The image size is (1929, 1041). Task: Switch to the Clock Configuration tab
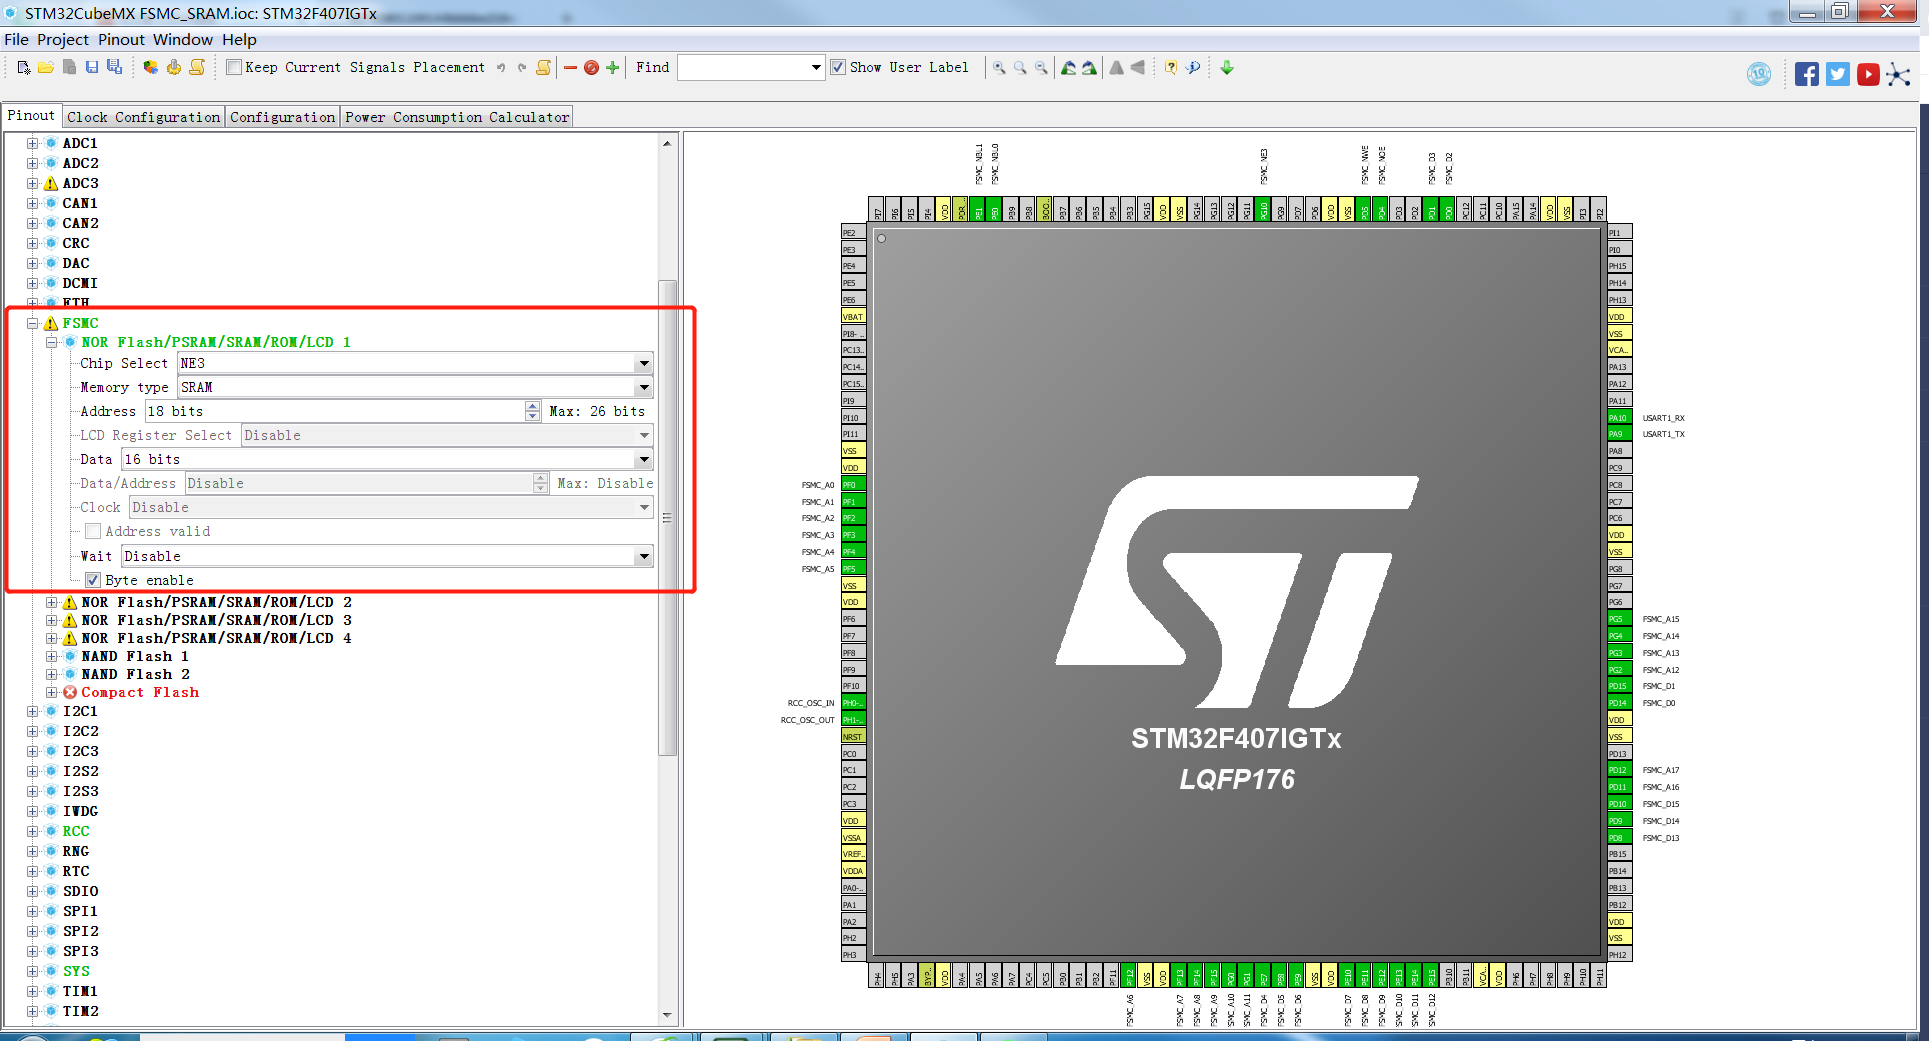tap(143, 117)
